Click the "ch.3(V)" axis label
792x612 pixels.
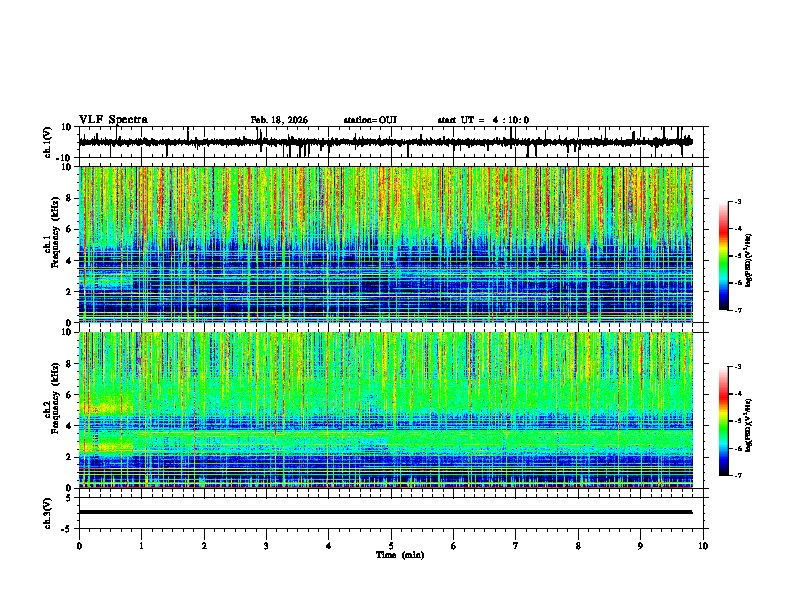[x=47, y=514]
